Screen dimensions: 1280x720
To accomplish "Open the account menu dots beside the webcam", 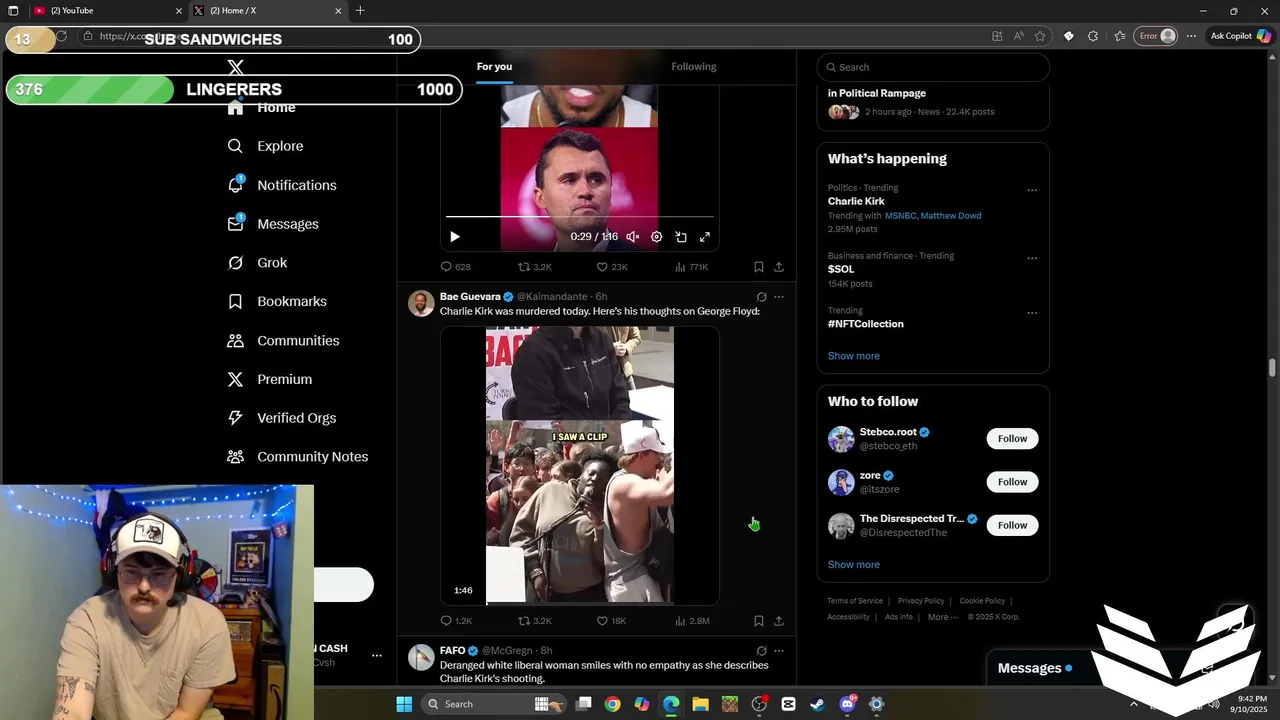I will [377, 656].
